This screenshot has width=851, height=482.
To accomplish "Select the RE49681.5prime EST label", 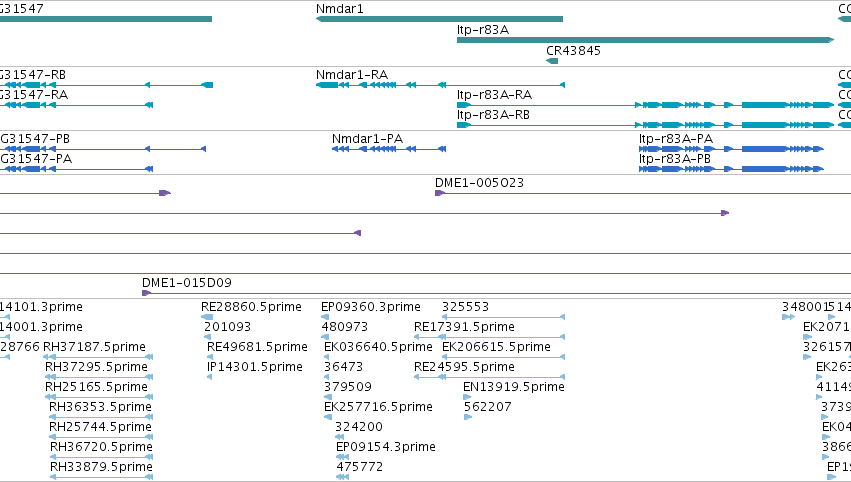I will pyautogui.click(x=257, y=347).
